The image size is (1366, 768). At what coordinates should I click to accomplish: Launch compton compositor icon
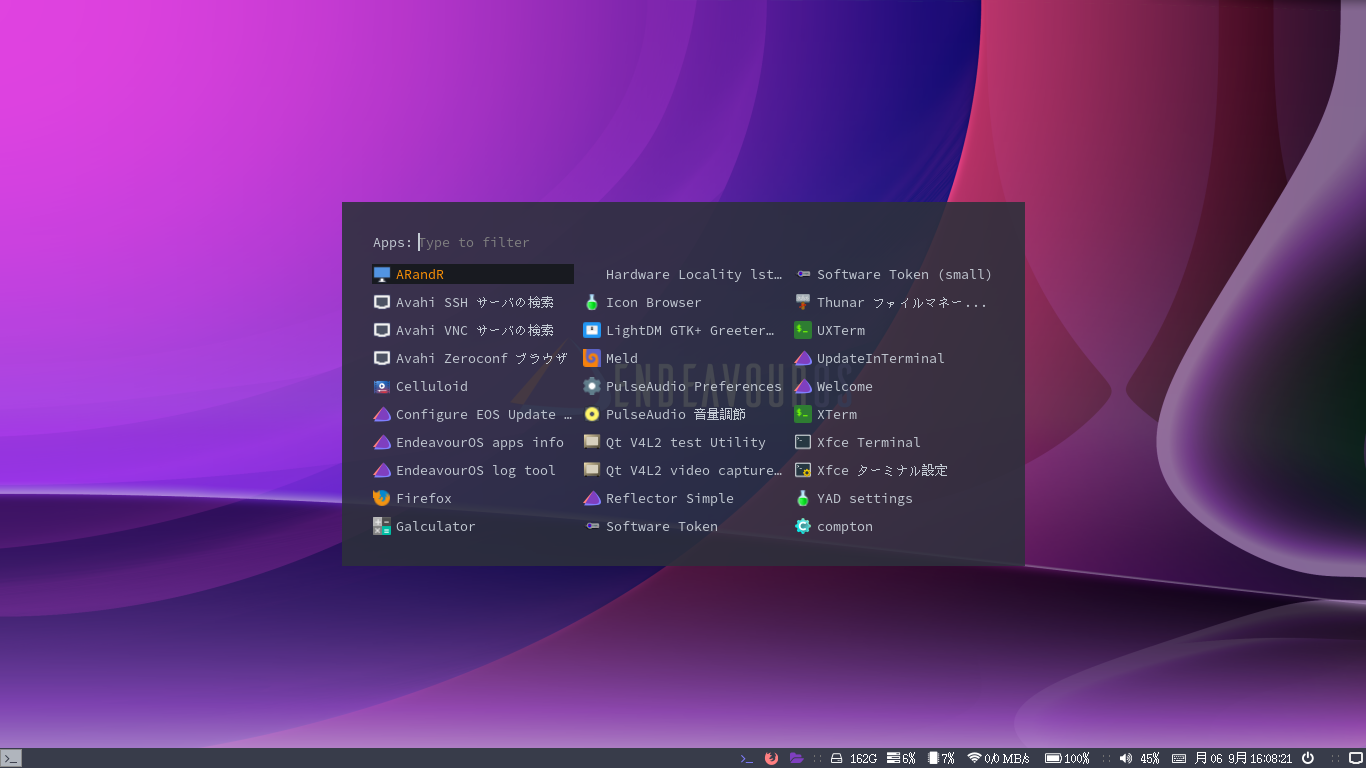coord(803,526)
